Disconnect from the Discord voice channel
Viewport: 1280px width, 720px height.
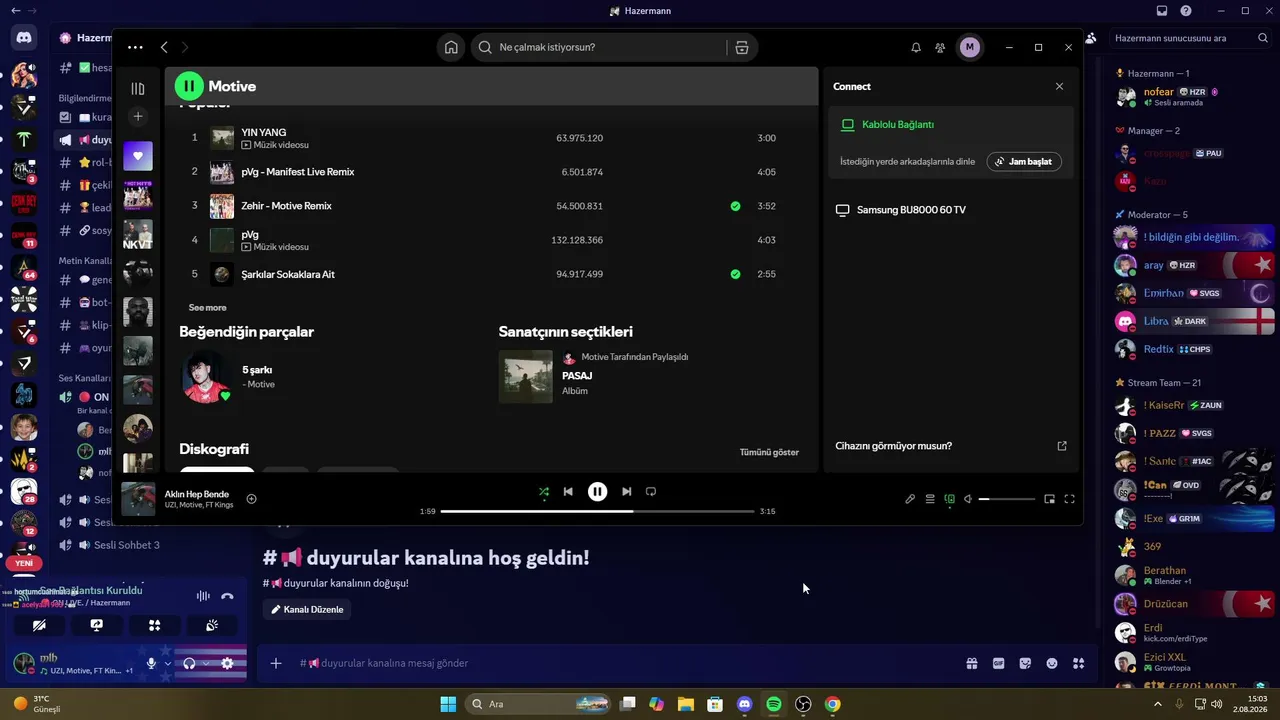click(227, 596)
